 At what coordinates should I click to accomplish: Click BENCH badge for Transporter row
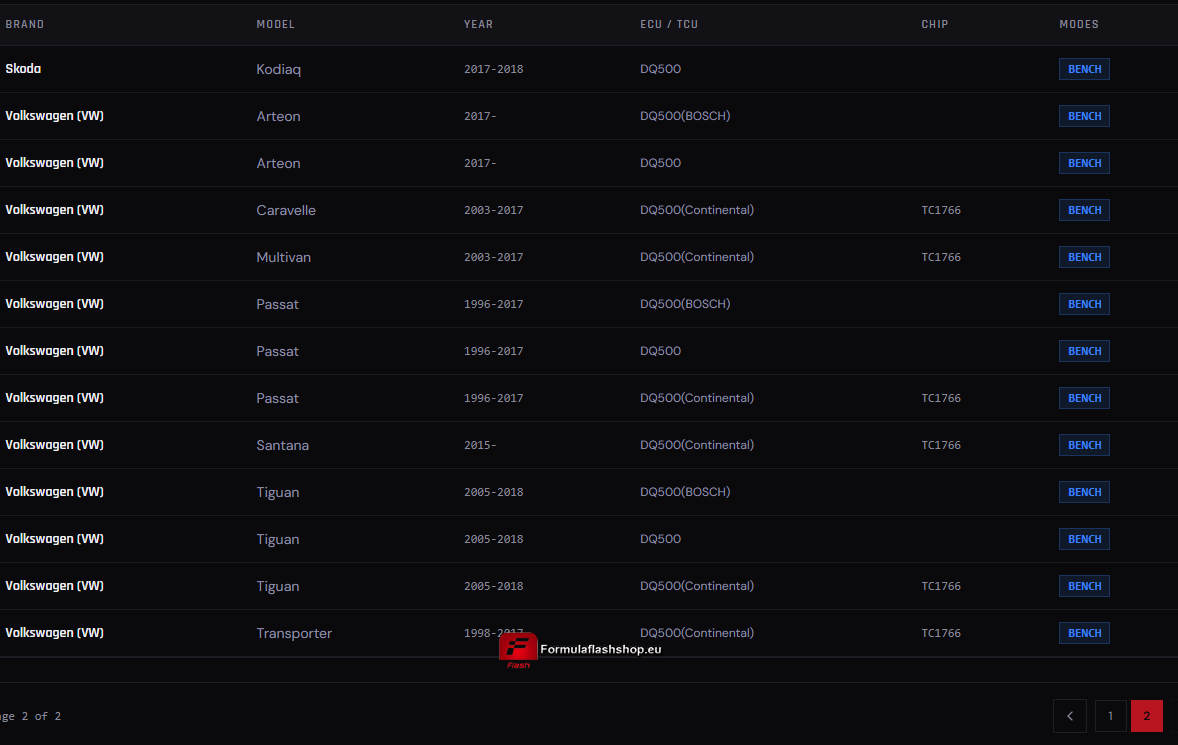(1084, 633)
